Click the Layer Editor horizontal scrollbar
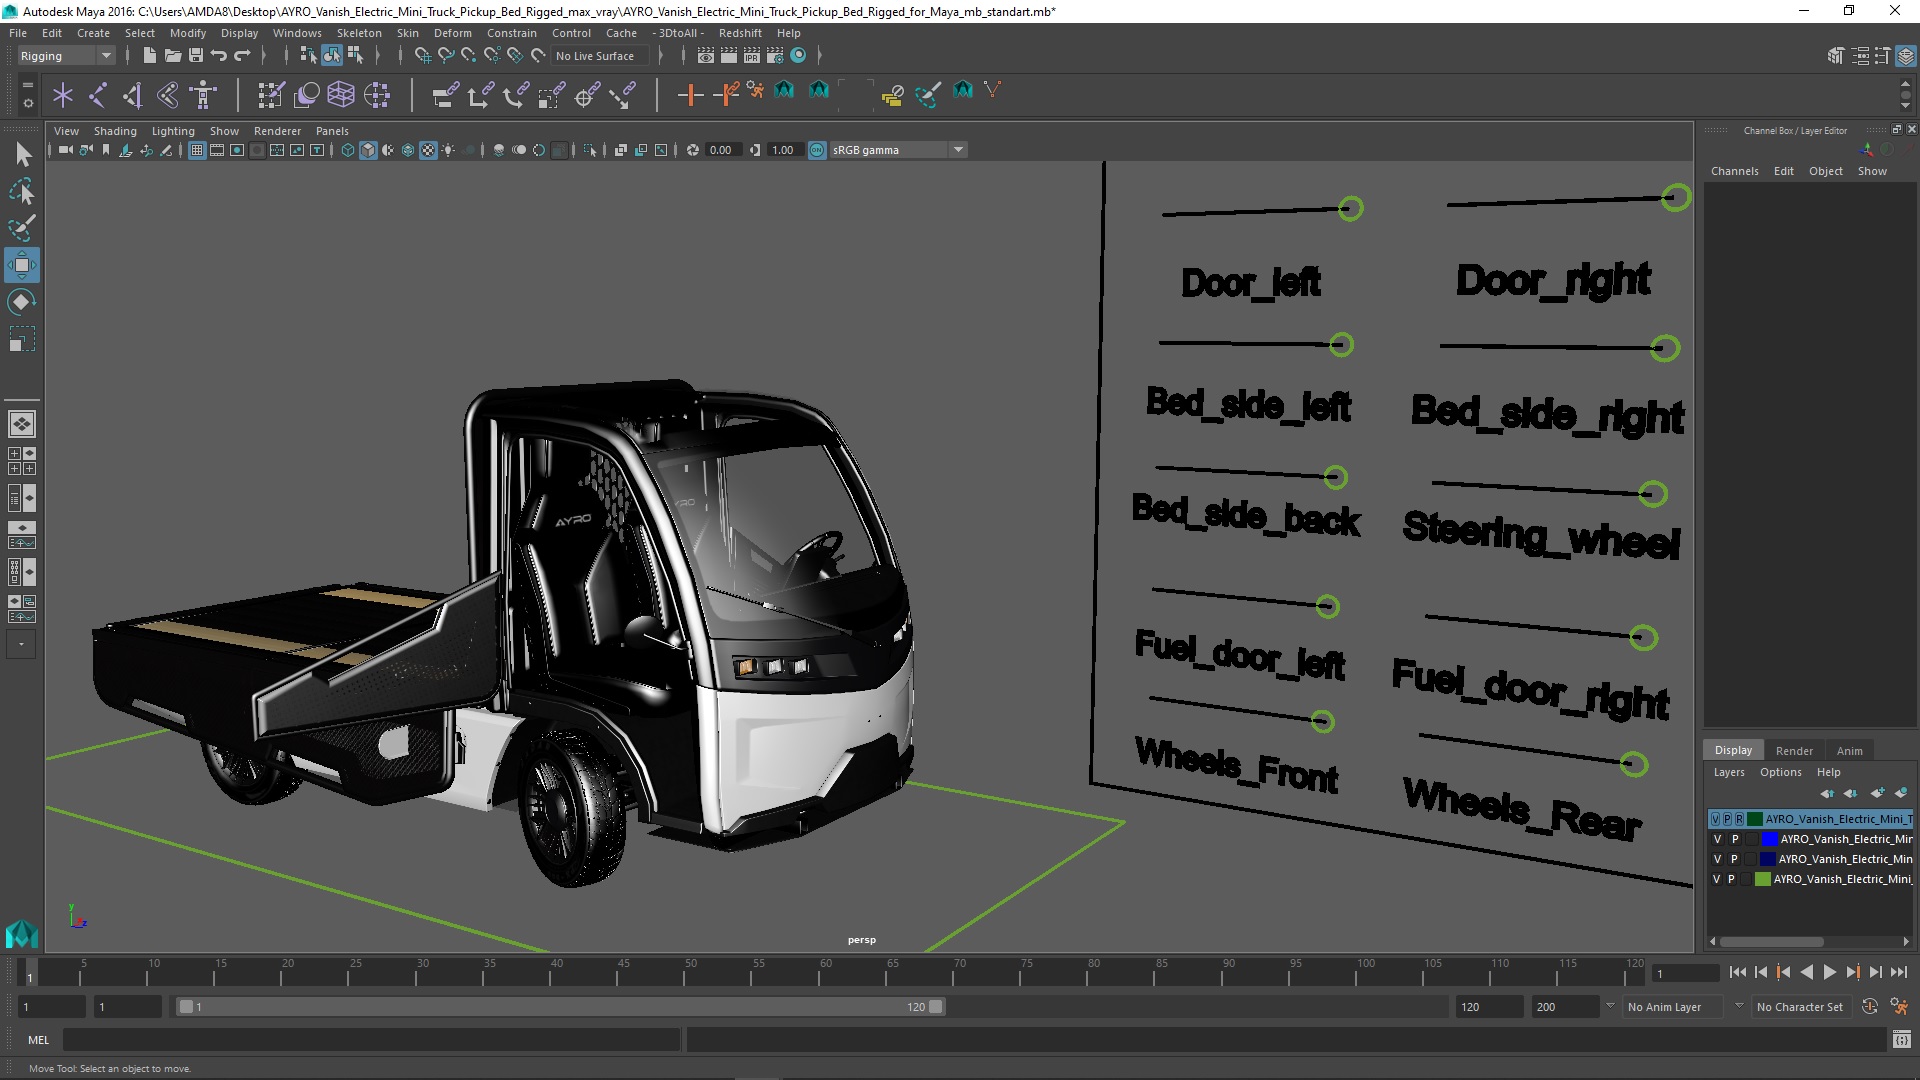 click(1771, 942)
